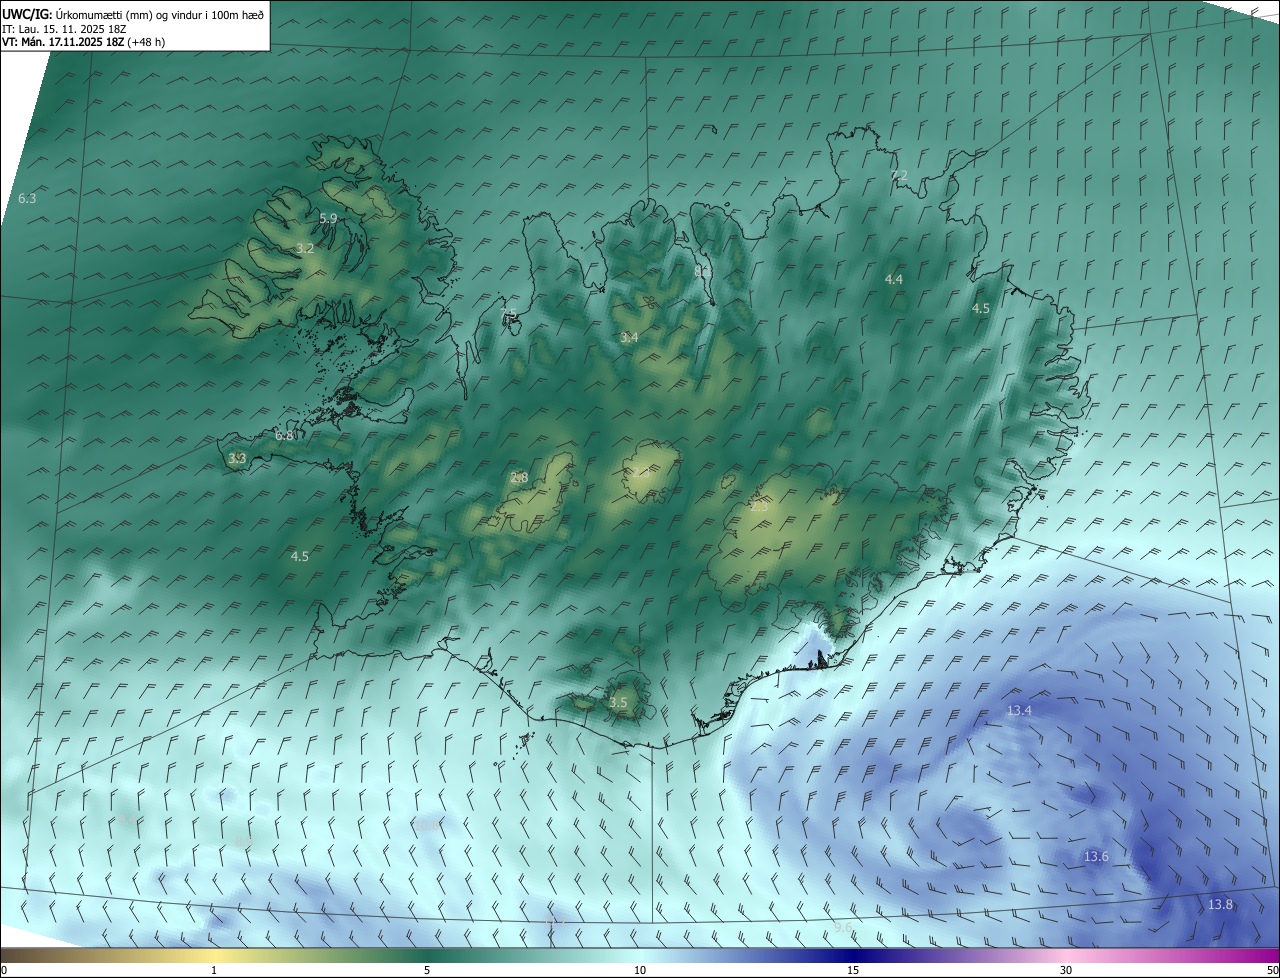Click the 13.6 value label
The image size is (1280, 978).
point(1096,857)
